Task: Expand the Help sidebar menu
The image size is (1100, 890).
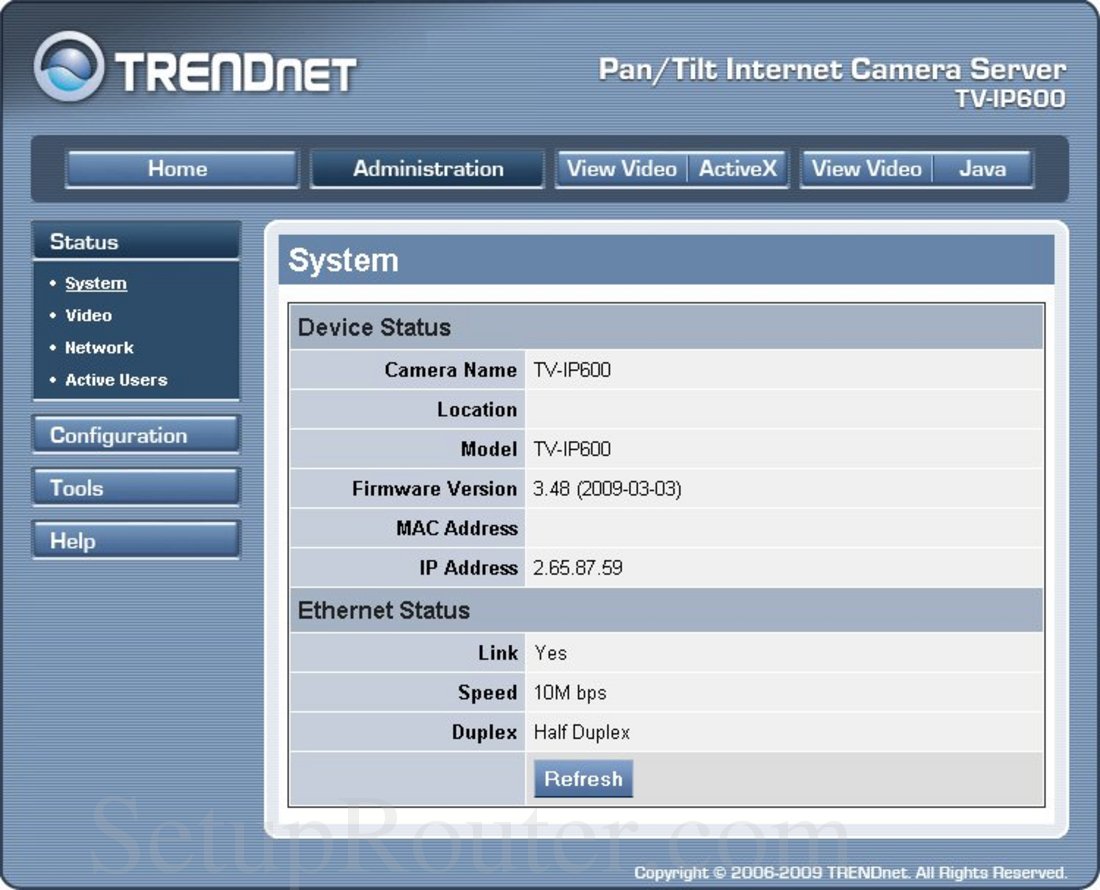Action: point(136,540)
